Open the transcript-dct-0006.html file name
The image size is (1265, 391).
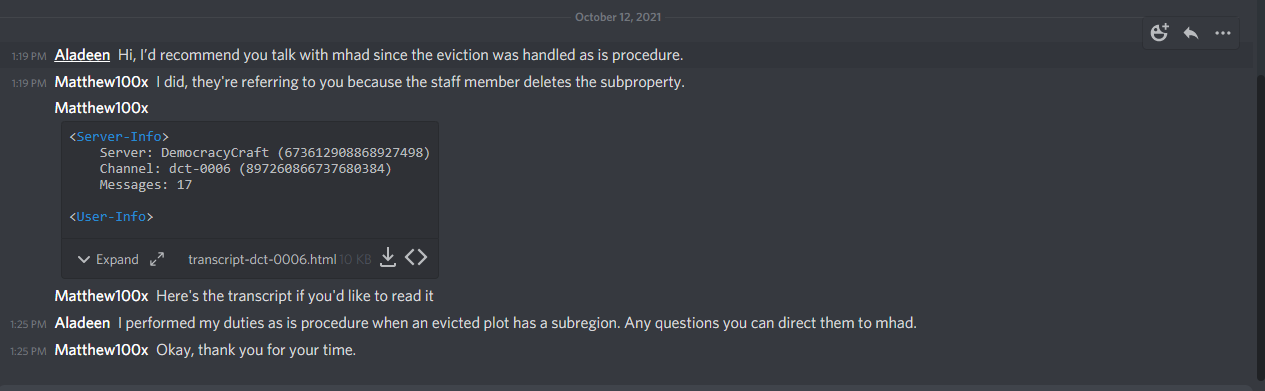click(x=262, y=259)
